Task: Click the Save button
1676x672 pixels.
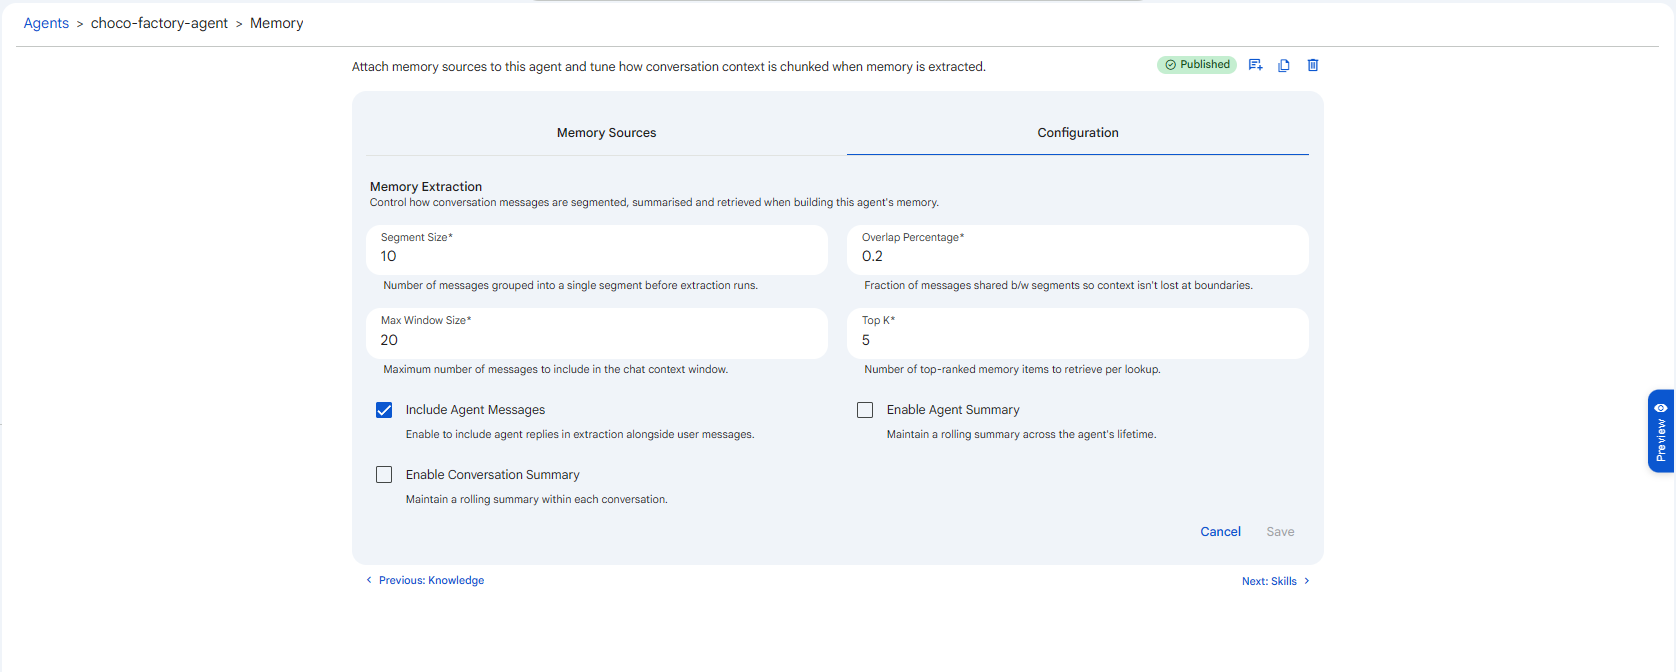Action: 1280,532
